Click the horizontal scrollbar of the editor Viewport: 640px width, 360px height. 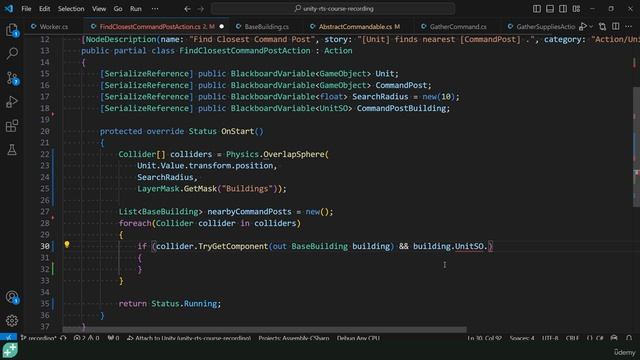[x=264, y=329]
